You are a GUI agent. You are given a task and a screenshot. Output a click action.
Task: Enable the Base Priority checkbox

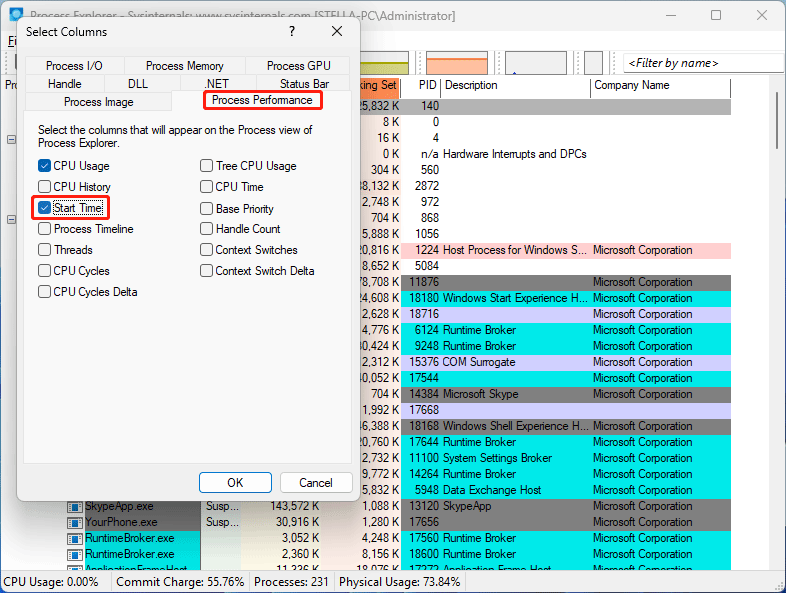pyautogui.click(x=207, y=208)
